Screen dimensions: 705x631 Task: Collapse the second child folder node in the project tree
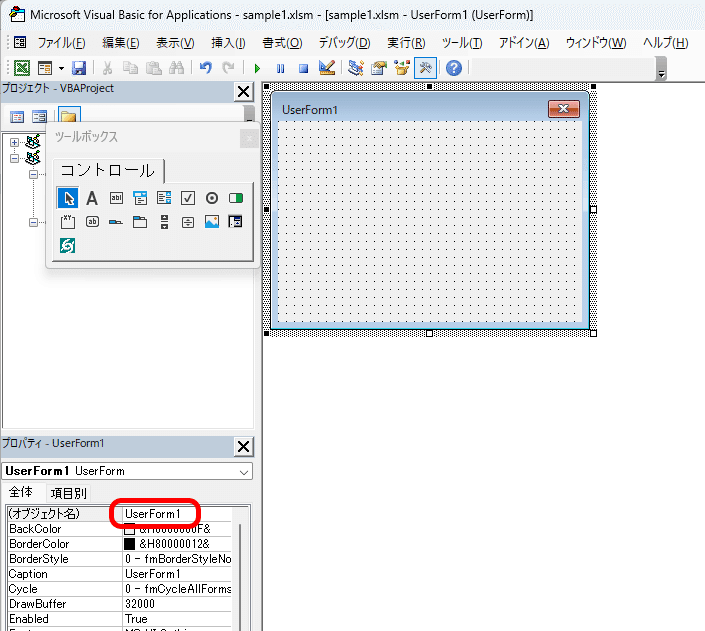(33, 223)
